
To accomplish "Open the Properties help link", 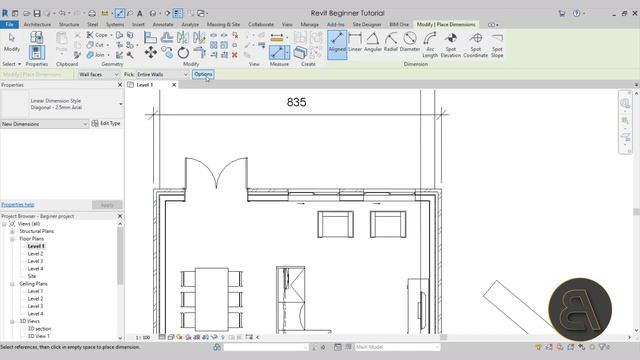I will coord(18,204).
